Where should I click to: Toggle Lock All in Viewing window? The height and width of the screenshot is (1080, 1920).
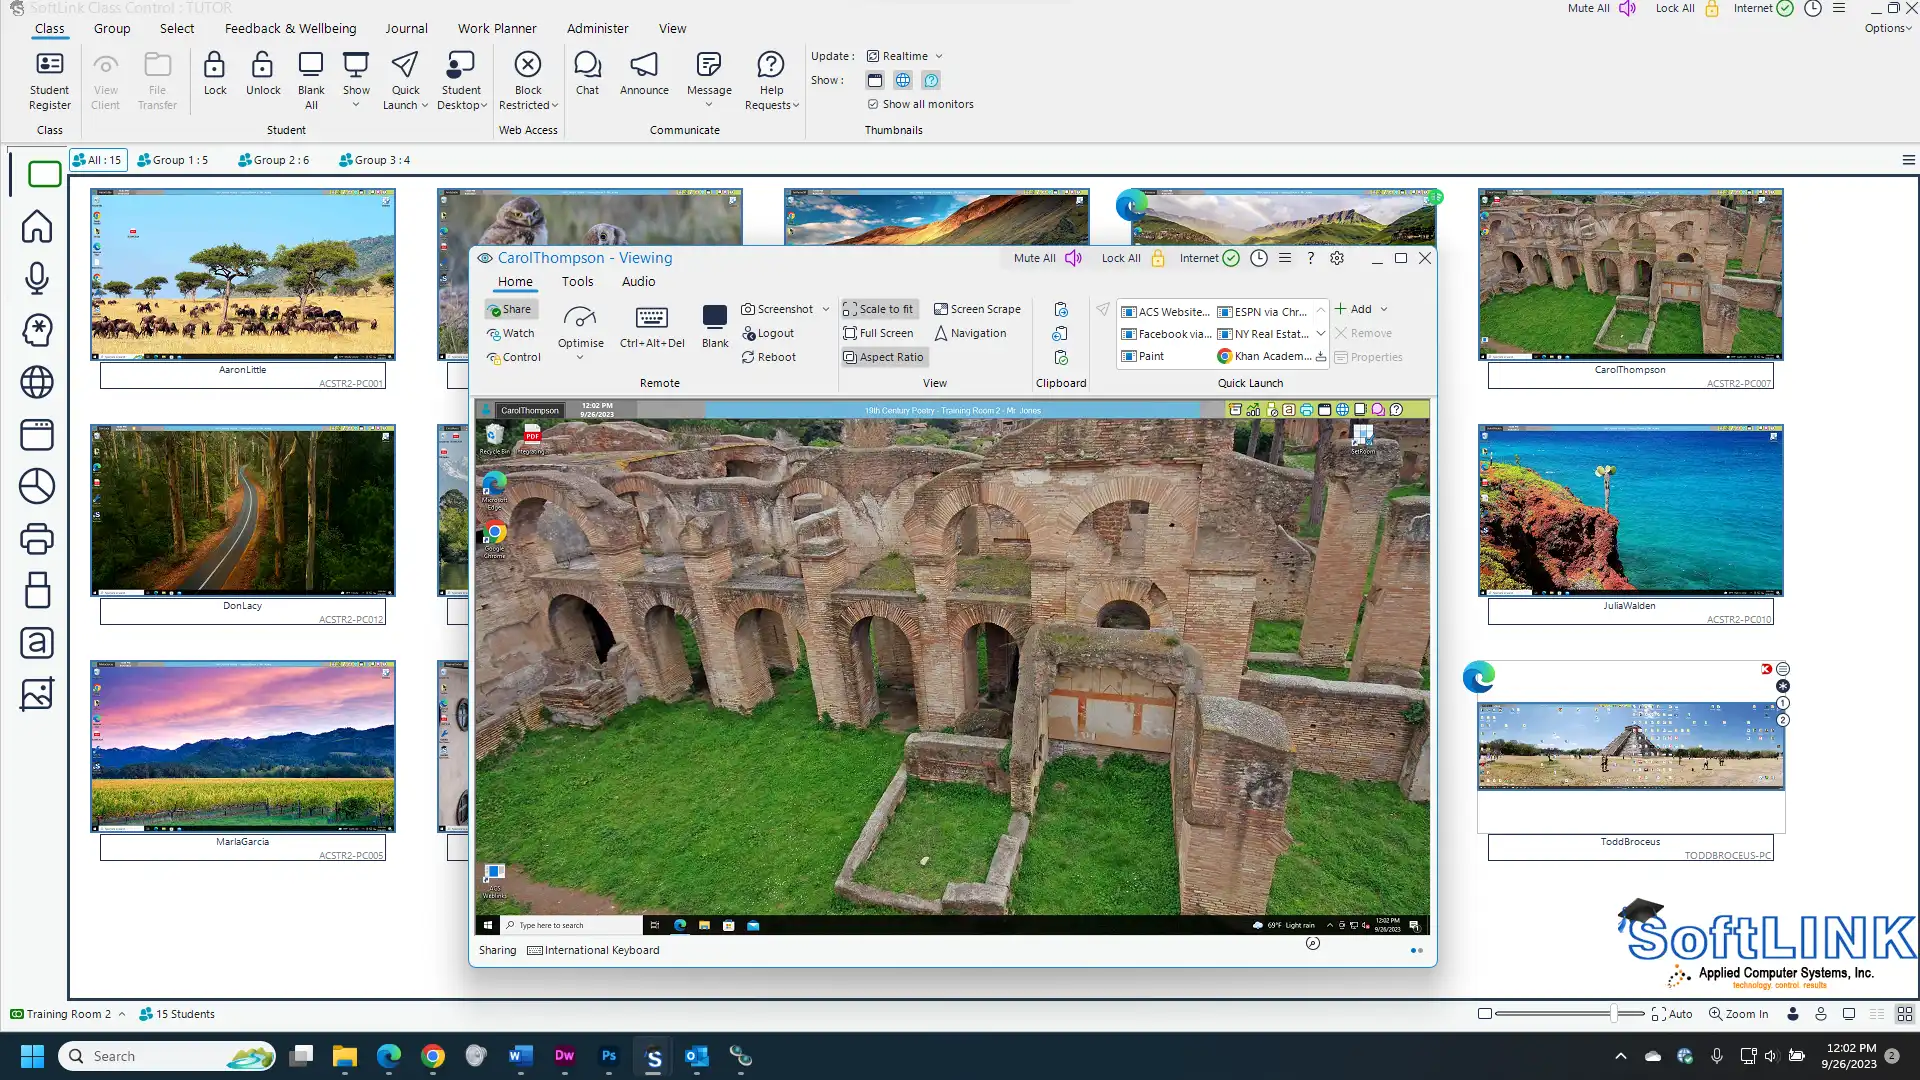click(1133, 258)
